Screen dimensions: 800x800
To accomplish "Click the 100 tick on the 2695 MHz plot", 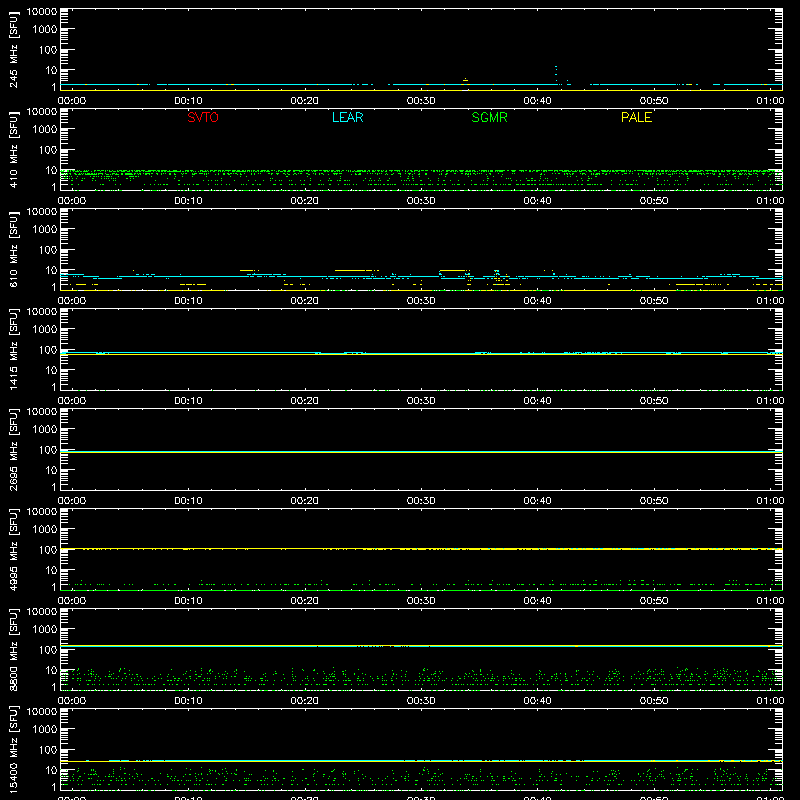I will pyautogui.click(x=48, y=450).
